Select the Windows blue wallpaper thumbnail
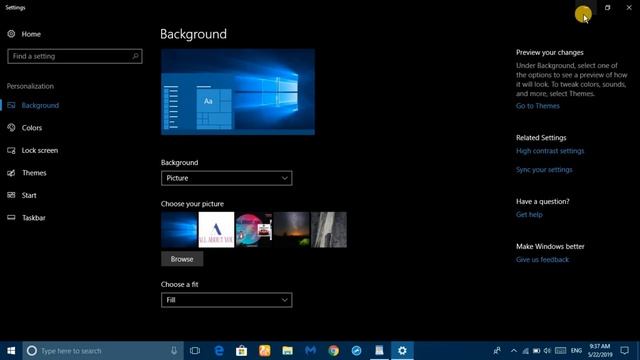Screen dimensions: 640x360 point(179,229)
